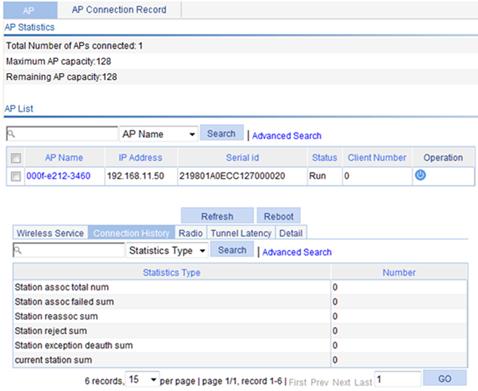The width and height of the screenshot is (478, 391).
Task: Open the Detail tab
Action: (x=291, y=233)
